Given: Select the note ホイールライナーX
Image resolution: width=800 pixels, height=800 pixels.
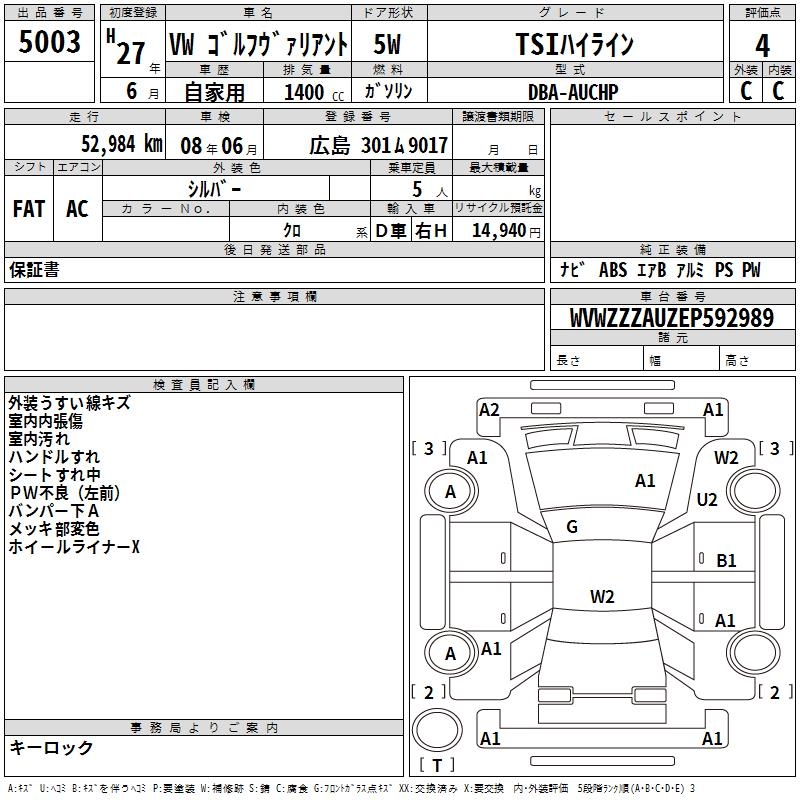Looking at the screenshot, I should [74, 547].
